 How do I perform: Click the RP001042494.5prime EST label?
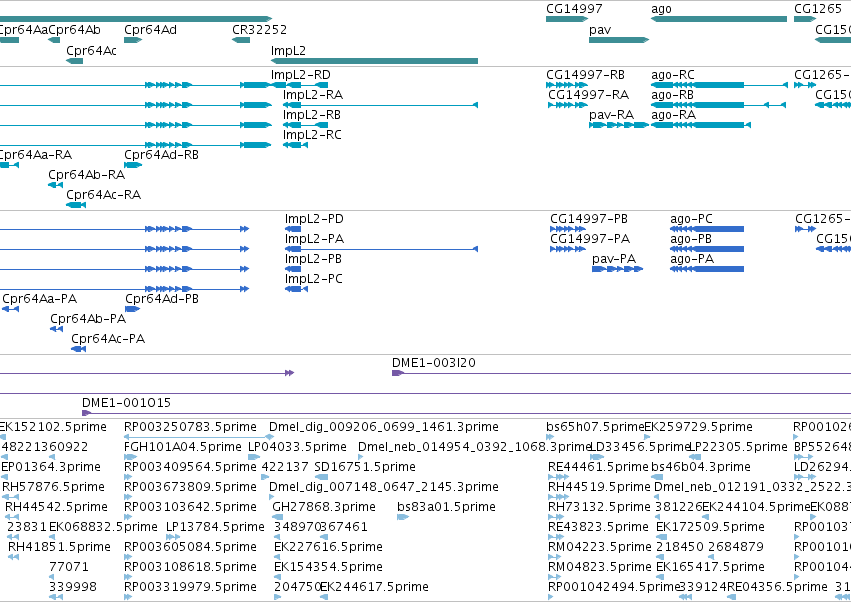coord(614,587)
